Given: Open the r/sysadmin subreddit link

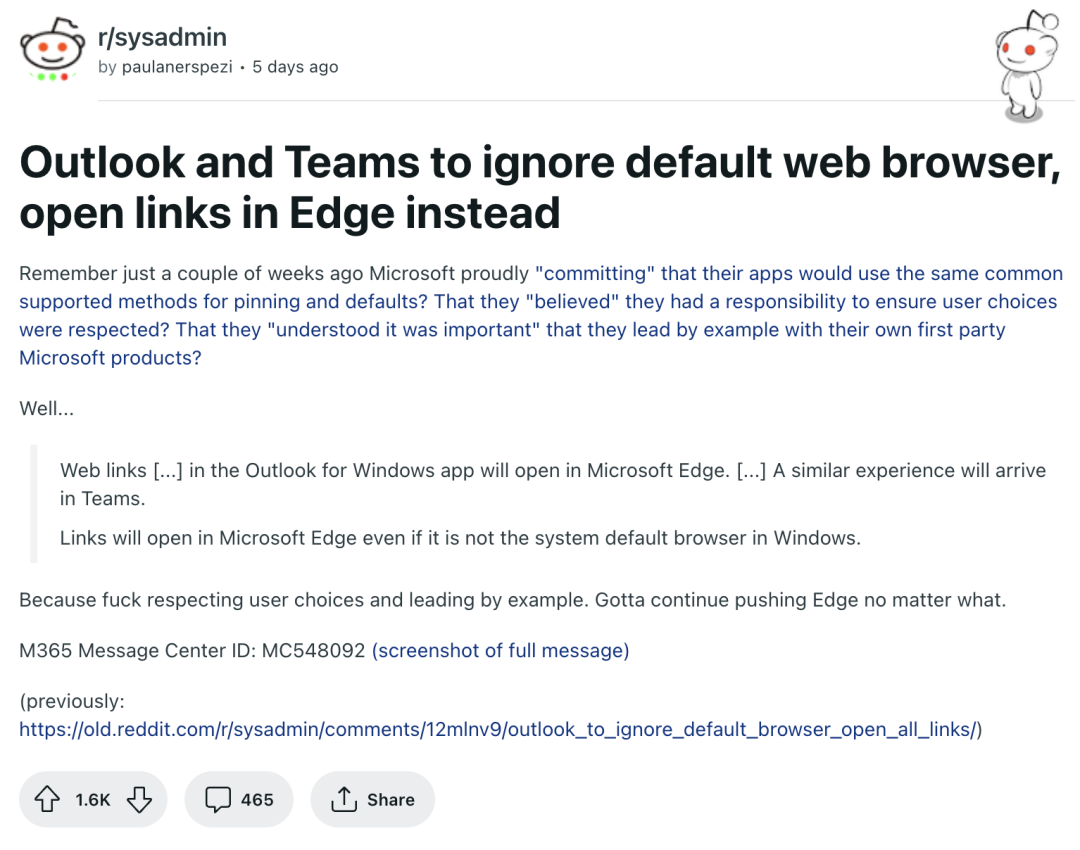Looking at the screenshot, I should coord(163,37).
